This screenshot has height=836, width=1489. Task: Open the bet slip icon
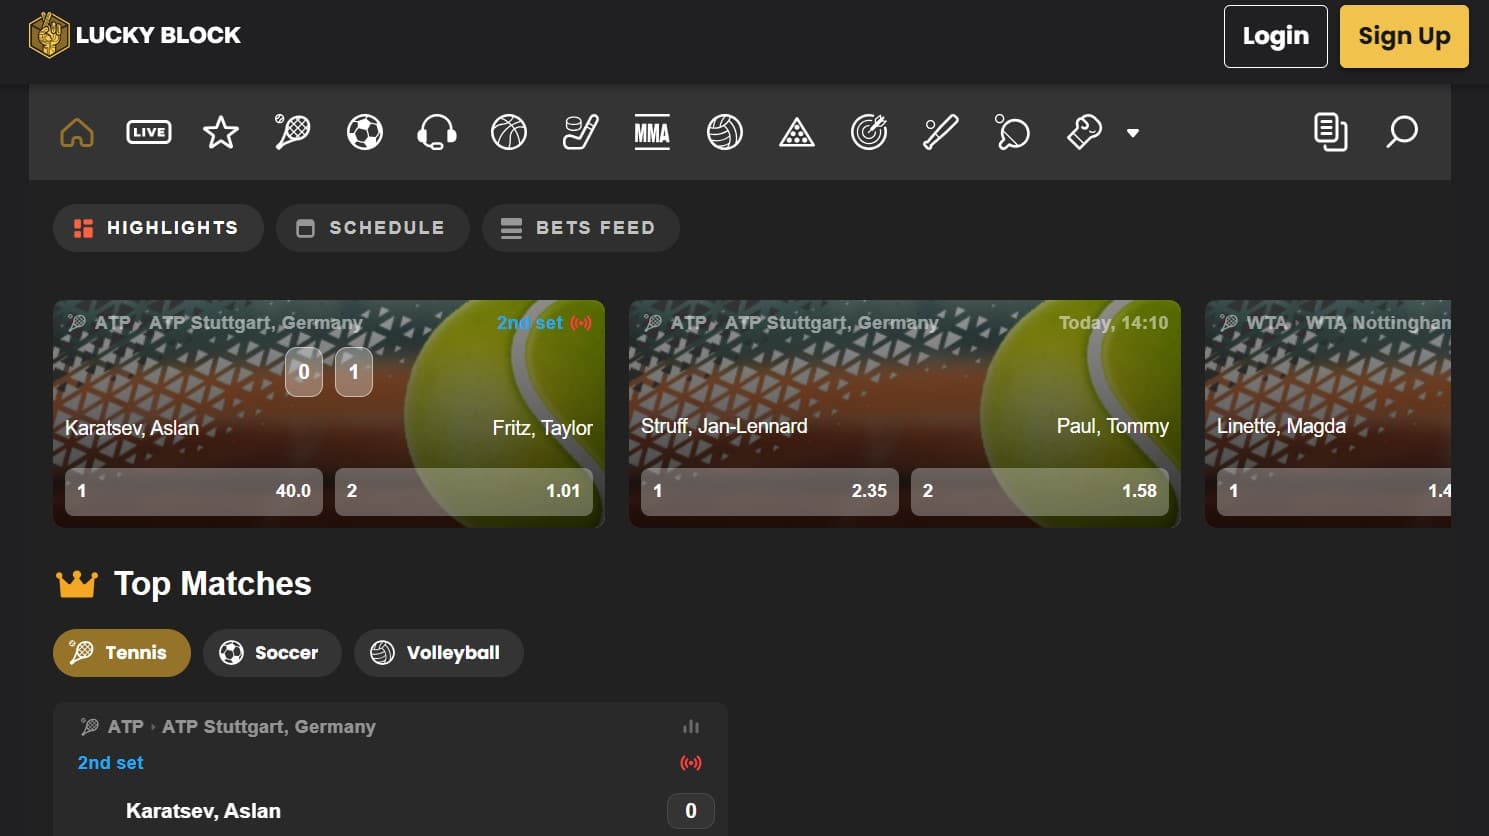(1330, 132)
